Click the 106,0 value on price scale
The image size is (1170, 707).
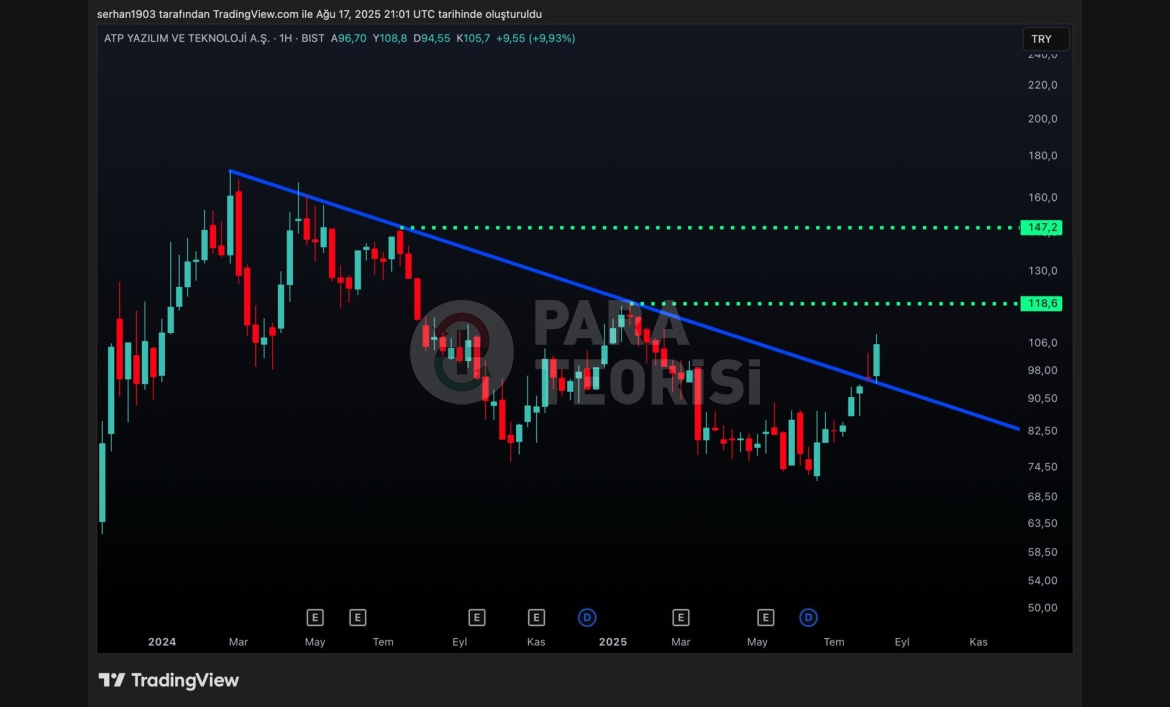(x=1043, y=343)
